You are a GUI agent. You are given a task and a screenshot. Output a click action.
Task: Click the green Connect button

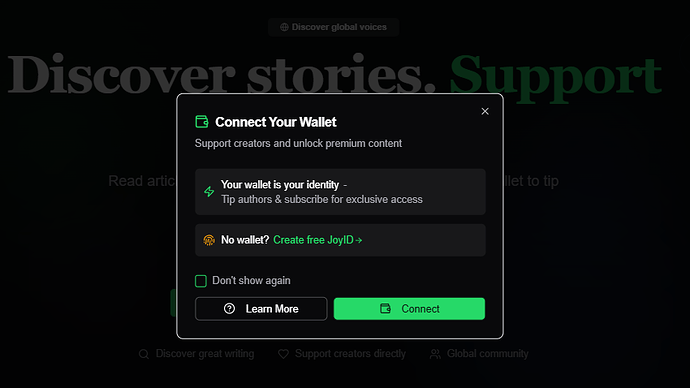pos(409,308)
